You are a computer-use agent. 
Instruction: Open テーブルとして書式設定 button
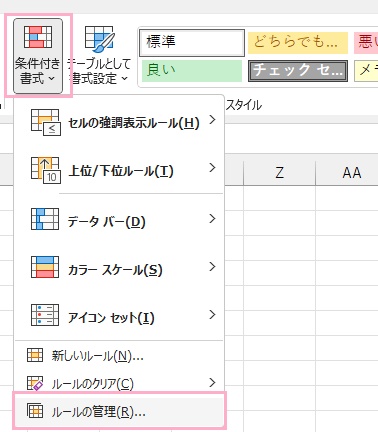[x=99, y=56]
